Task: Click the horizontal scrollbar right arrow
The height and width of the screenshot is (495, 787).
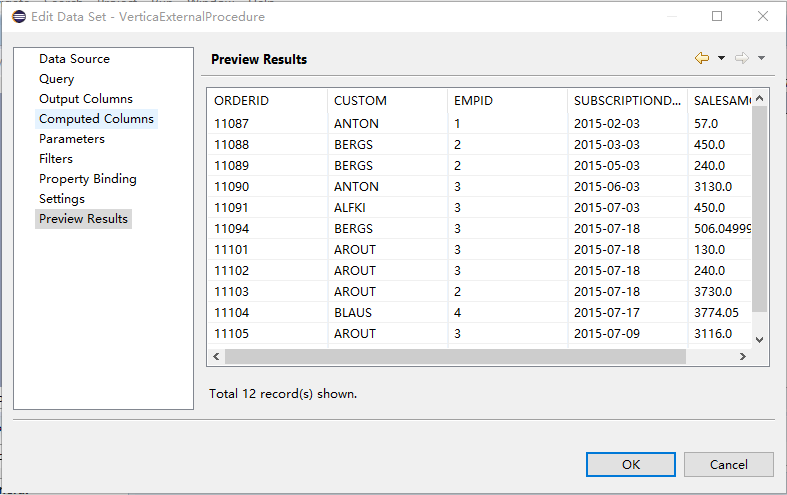Action: pyautogui.click(x=742, y=357)
